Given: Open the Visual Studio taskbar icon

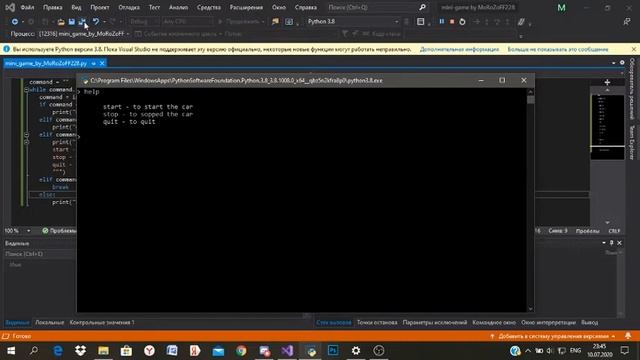Looking at the screenshot, I should 287,351.
